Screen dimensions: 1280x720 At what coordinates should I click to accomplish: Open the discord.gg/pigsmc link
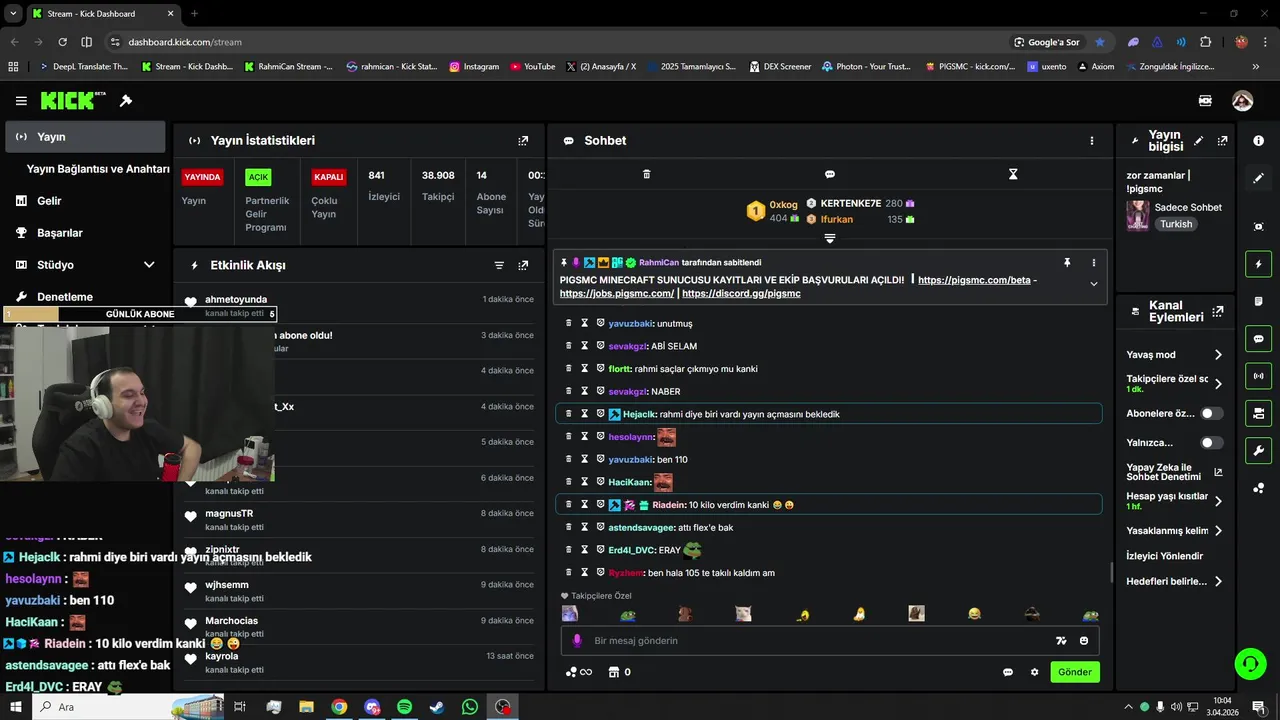pos(741,294)
